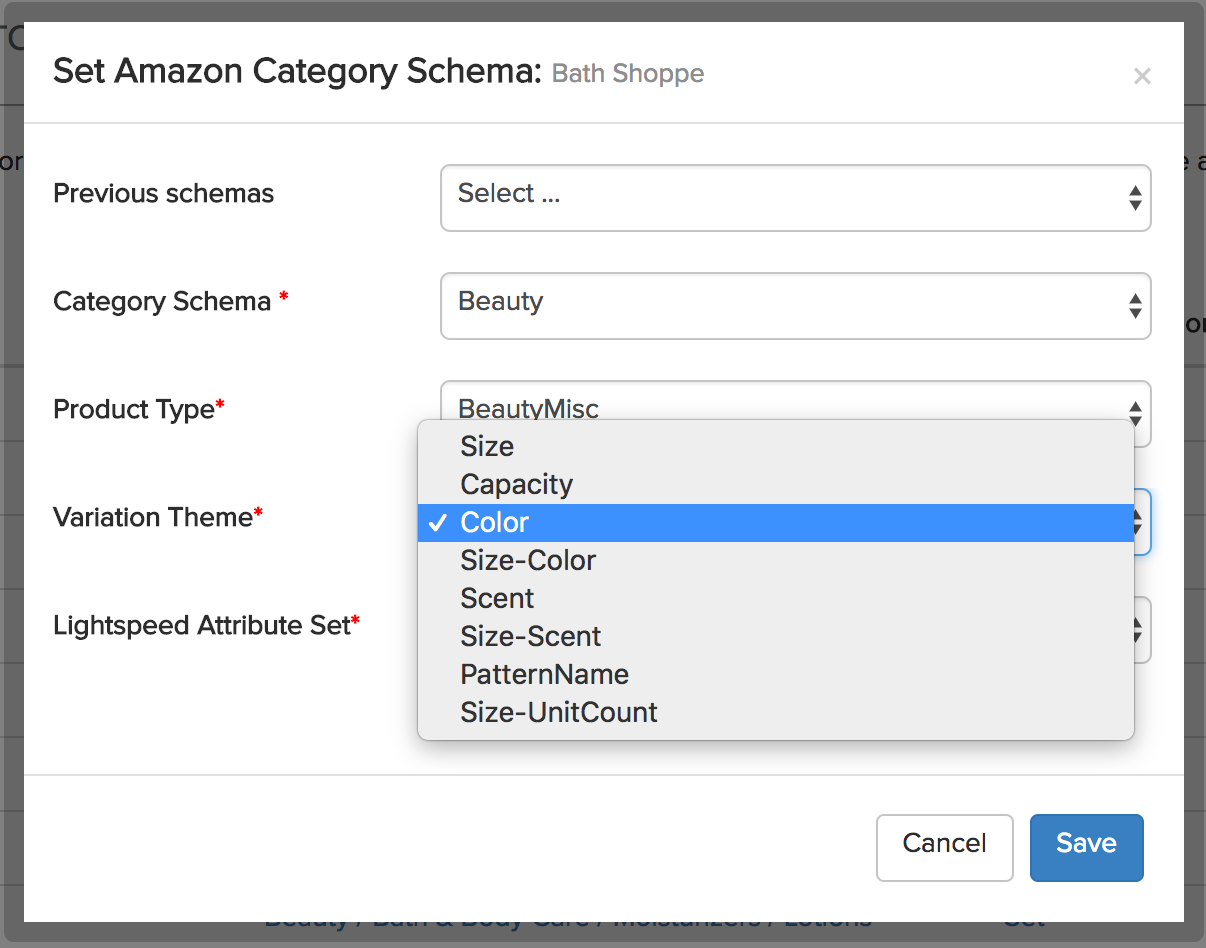This screenshot has height=948, width=1206.
Task: Pick Size-Color variation theme
Action: (528, 561)
